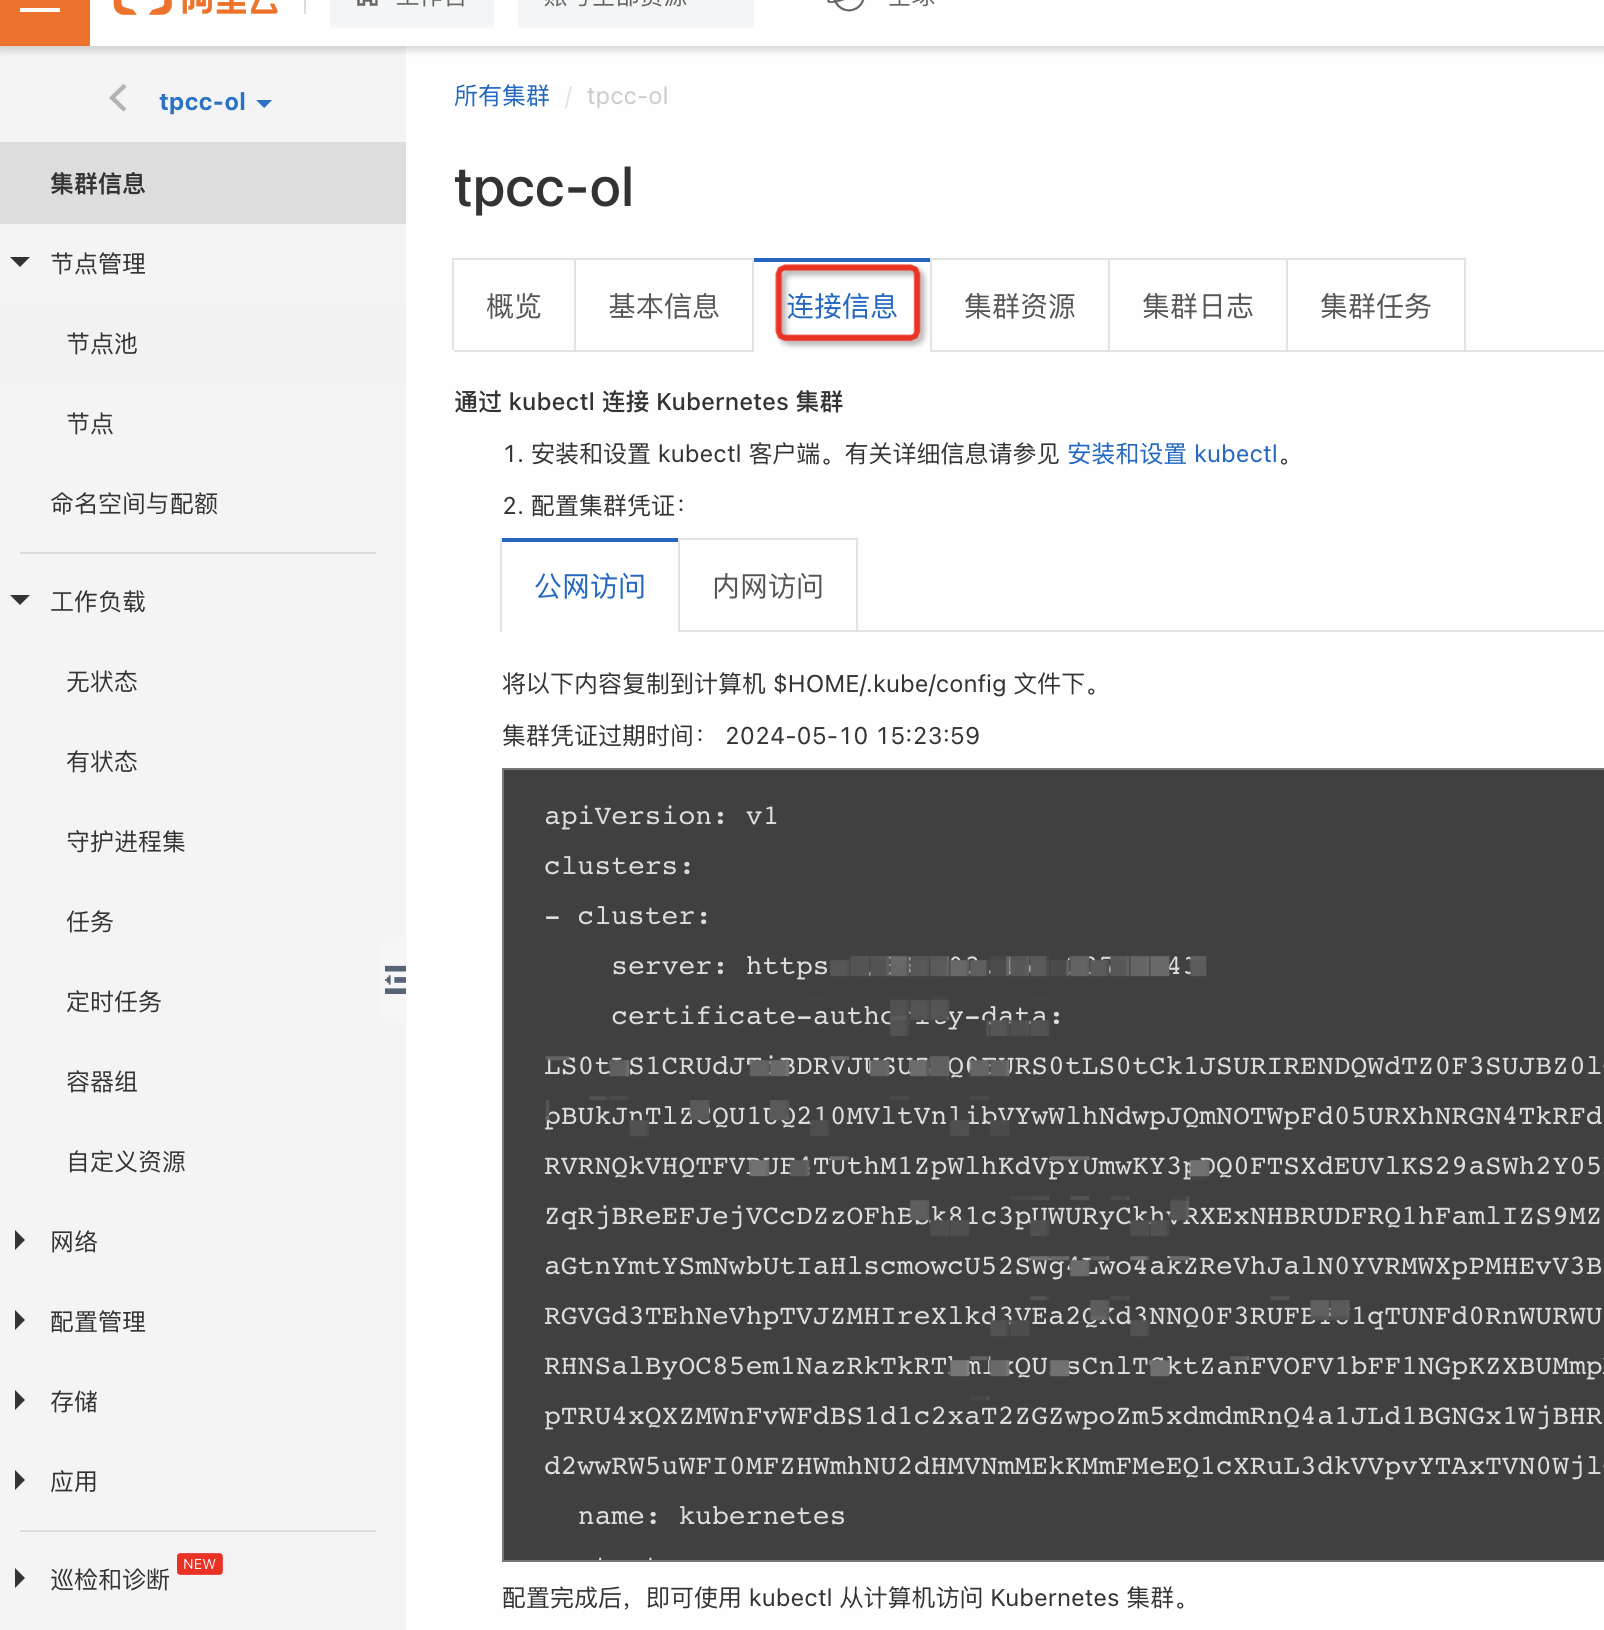Click the '通过 kubectl 连接 Kubernetes 集群' heading

(x=649, y=402)
